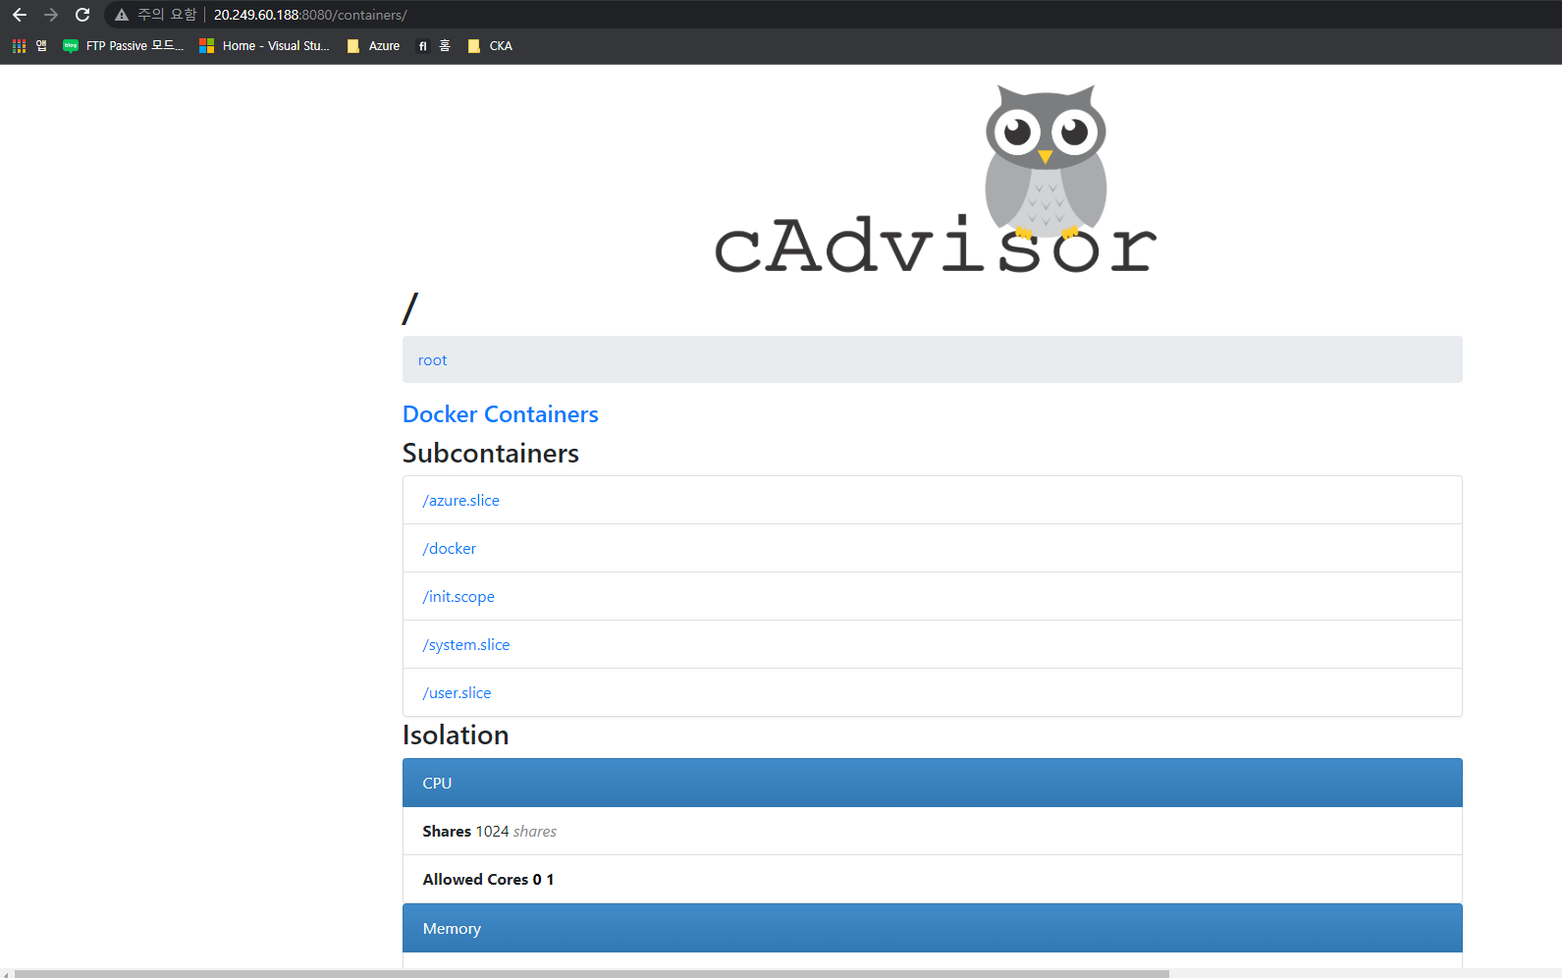Screen dimensions: 1562x978
Task: Click the not-secure warning triangle icon
Action: pyautogui.click(x=122, y=15)
